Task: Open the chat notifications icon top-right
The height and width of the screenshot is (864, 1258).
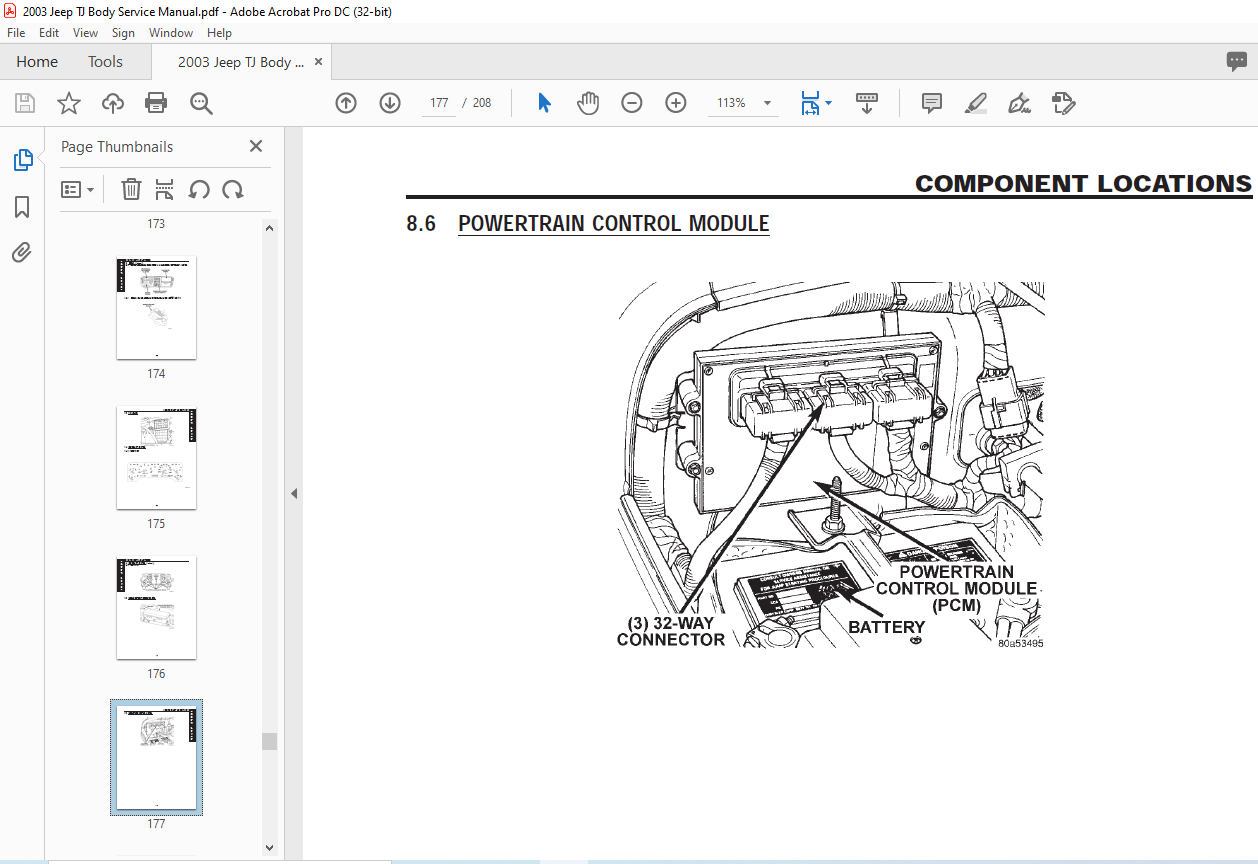Action: click(1237, 62)
